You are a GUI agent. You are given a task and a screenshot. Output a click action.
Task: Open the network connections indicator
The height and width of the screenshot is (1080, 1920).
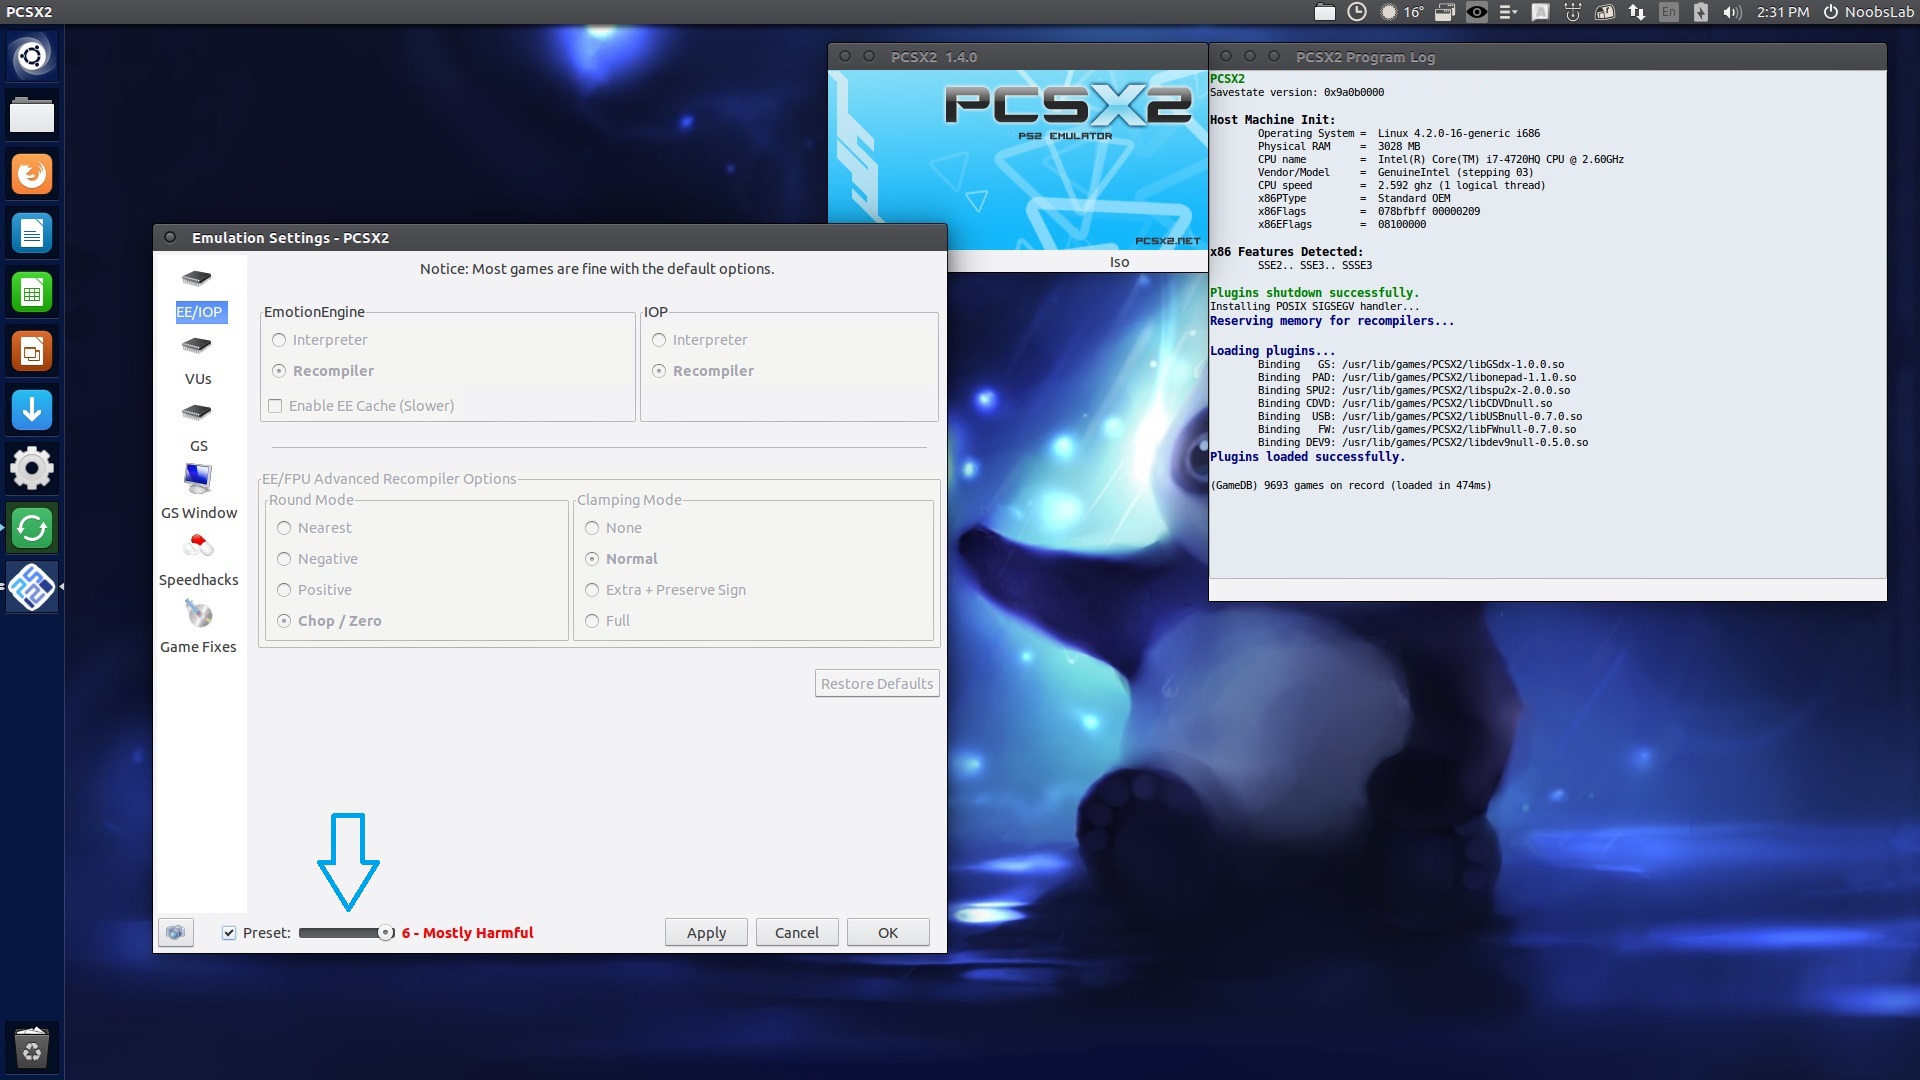[x=1637, y=12]
